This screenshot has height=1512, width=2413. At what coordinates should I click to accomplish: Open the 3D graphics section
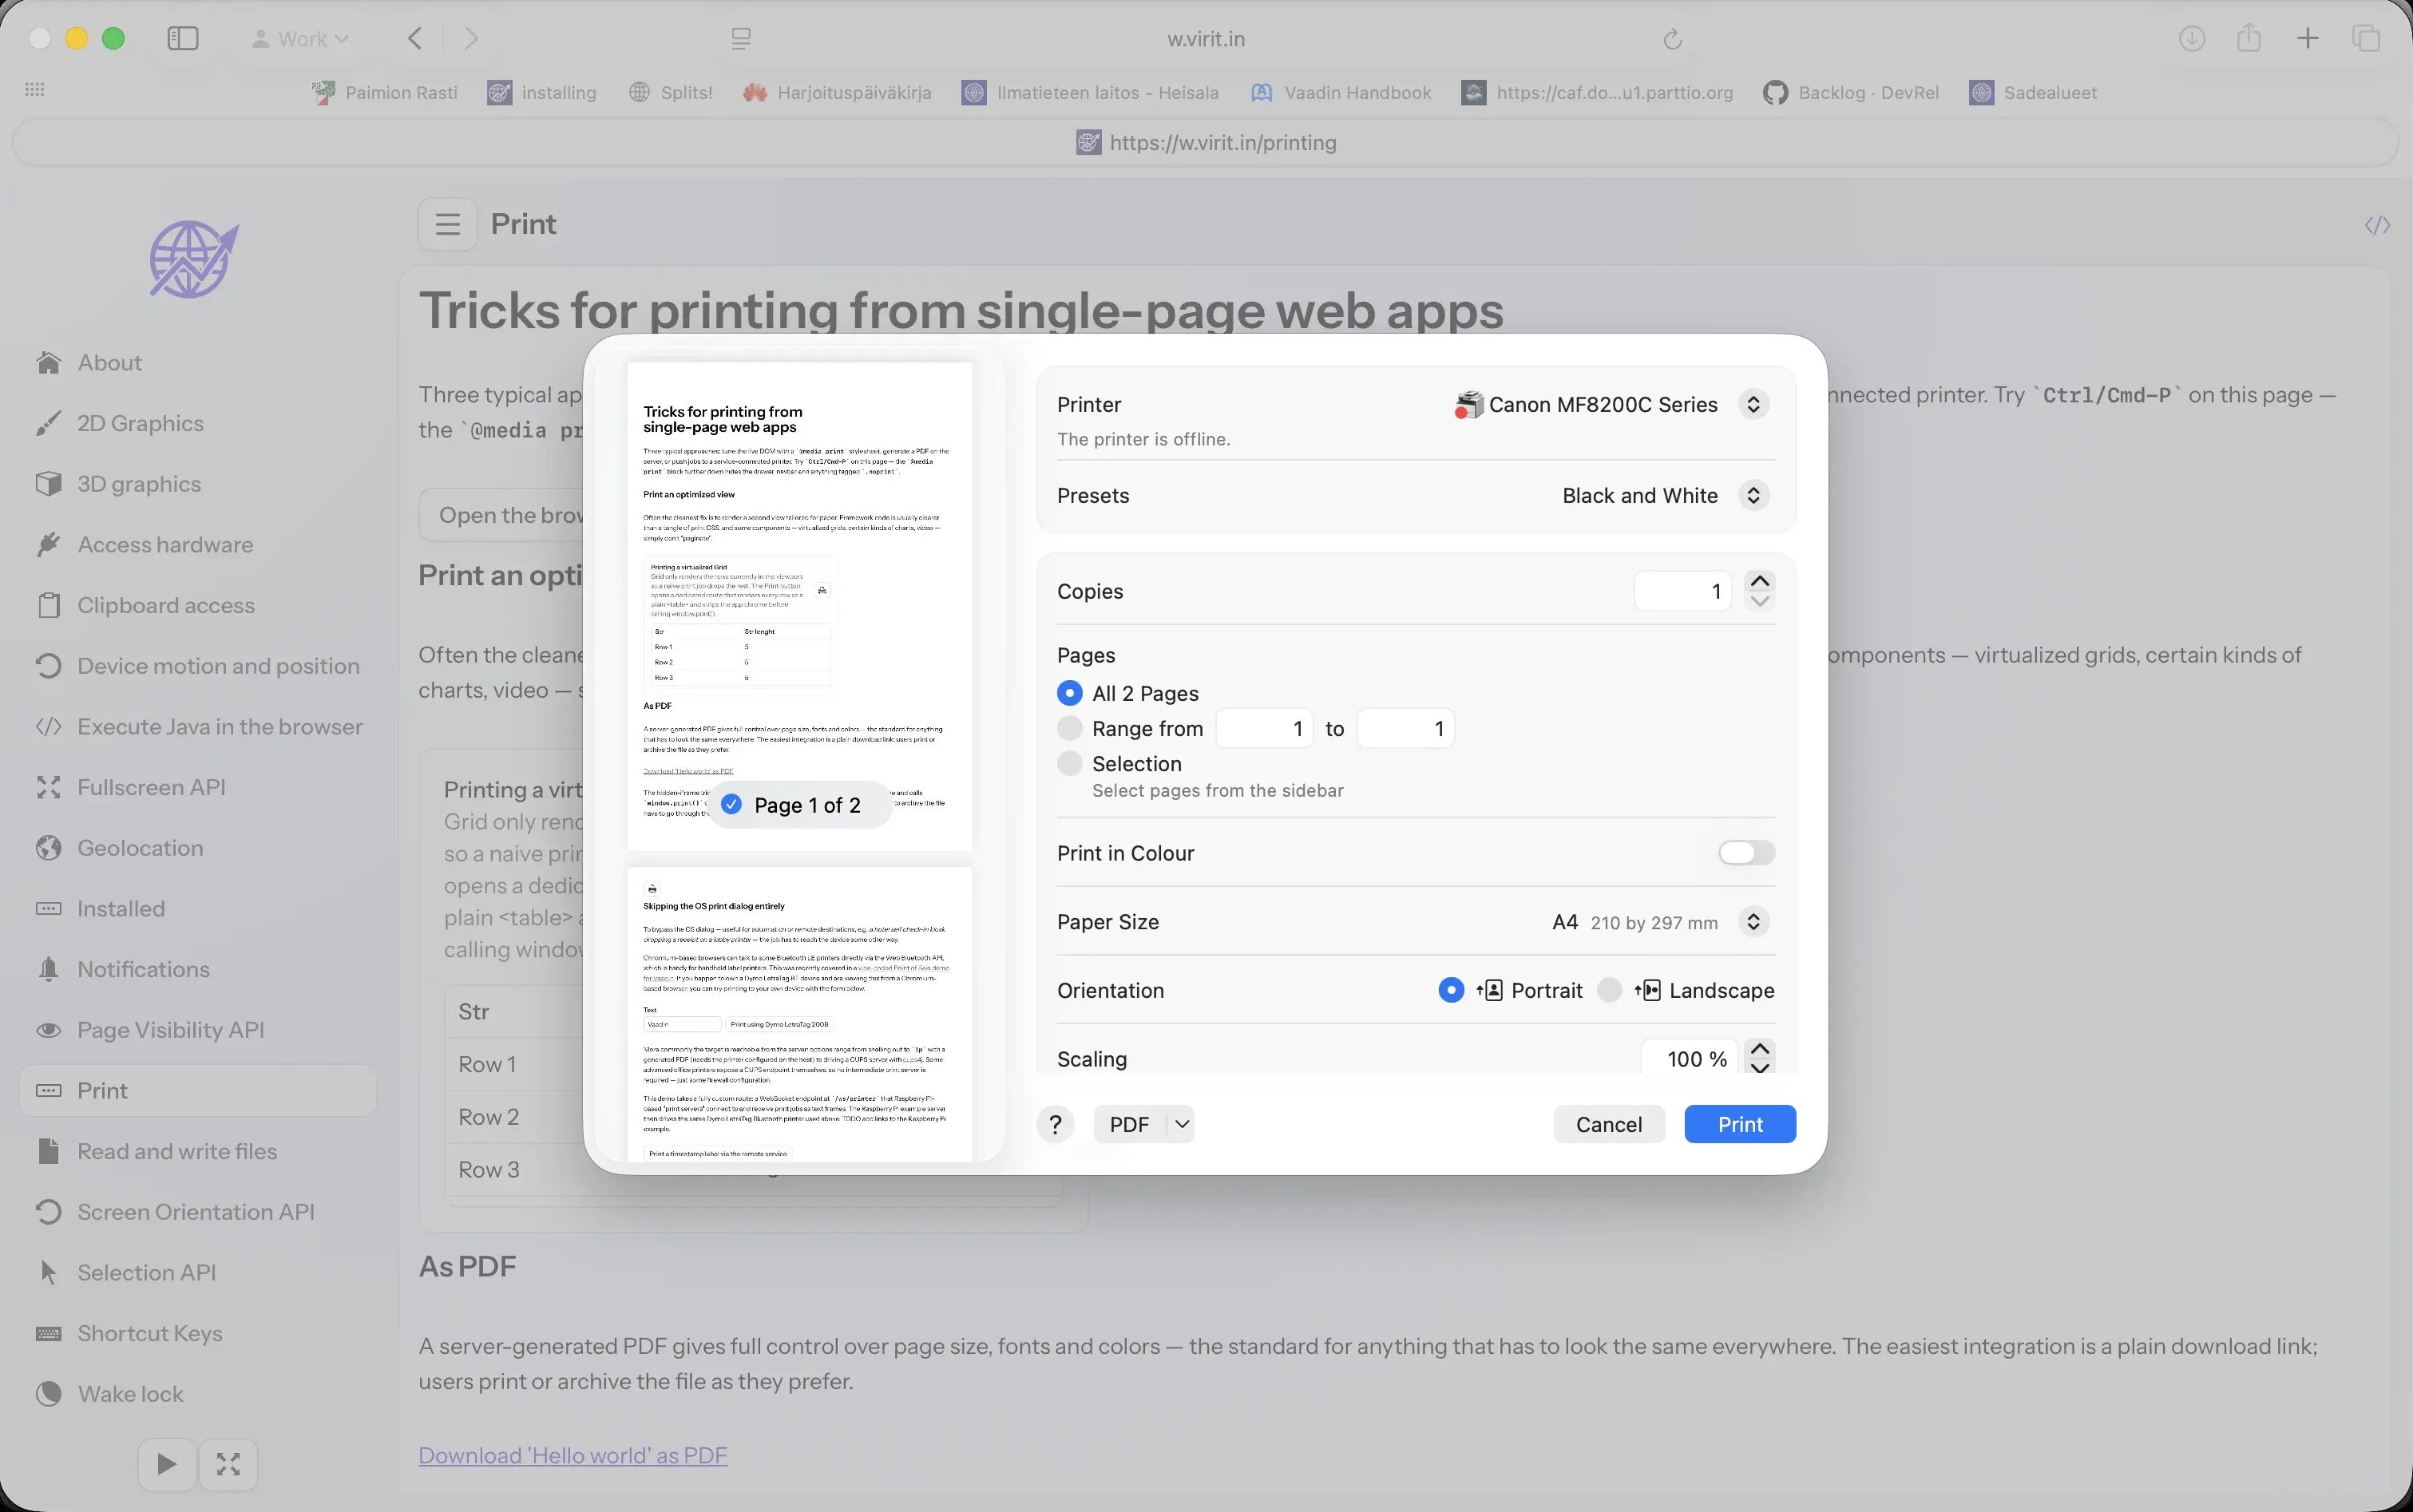pyautogui.click(x=138, y=483)
